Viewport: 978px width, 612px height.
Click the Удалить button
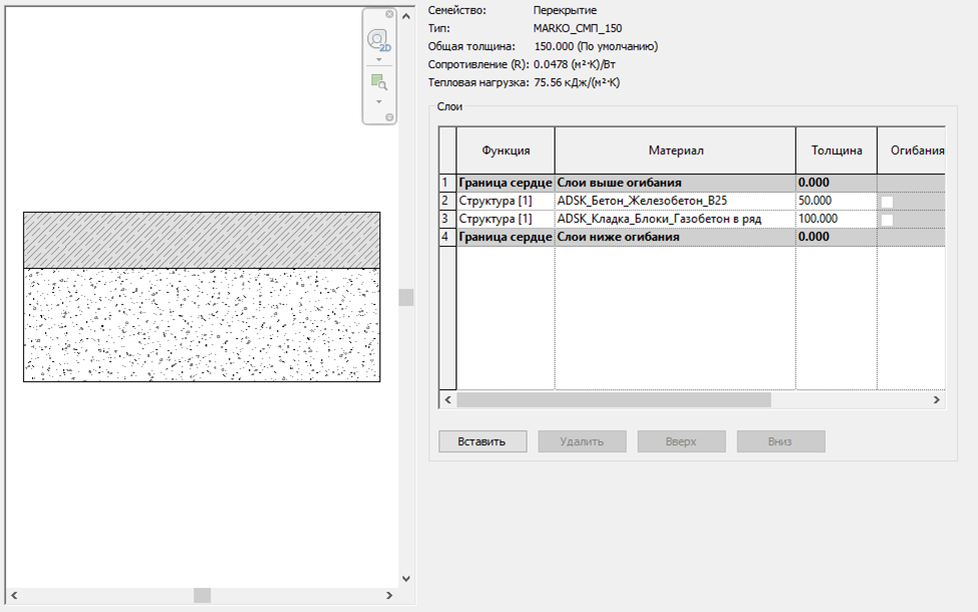pos(582,441)
